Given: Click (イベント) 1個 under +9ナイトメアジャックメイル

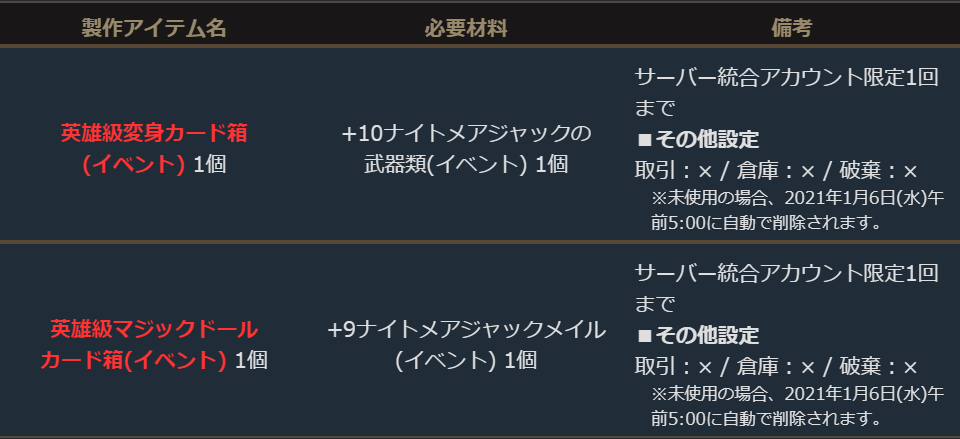Looking at the screenshot, I should pos(466,360).
